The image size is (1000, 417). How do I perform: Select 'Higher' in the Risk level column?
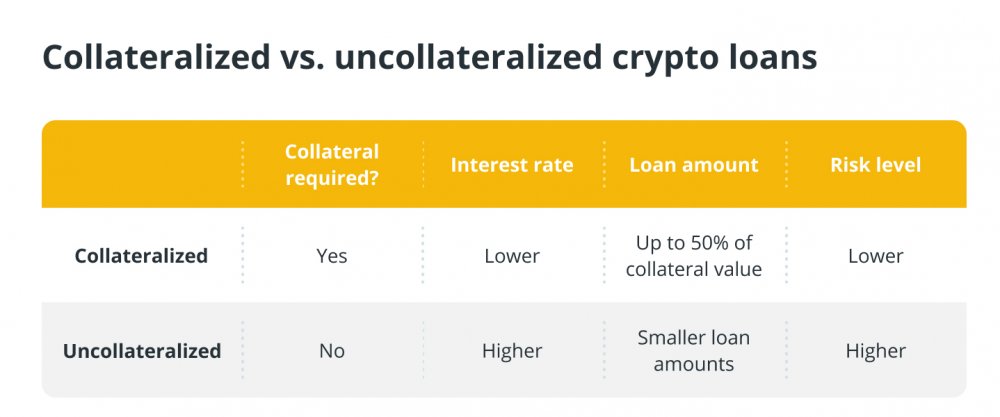pyautogui.click(x=876, y=351)
